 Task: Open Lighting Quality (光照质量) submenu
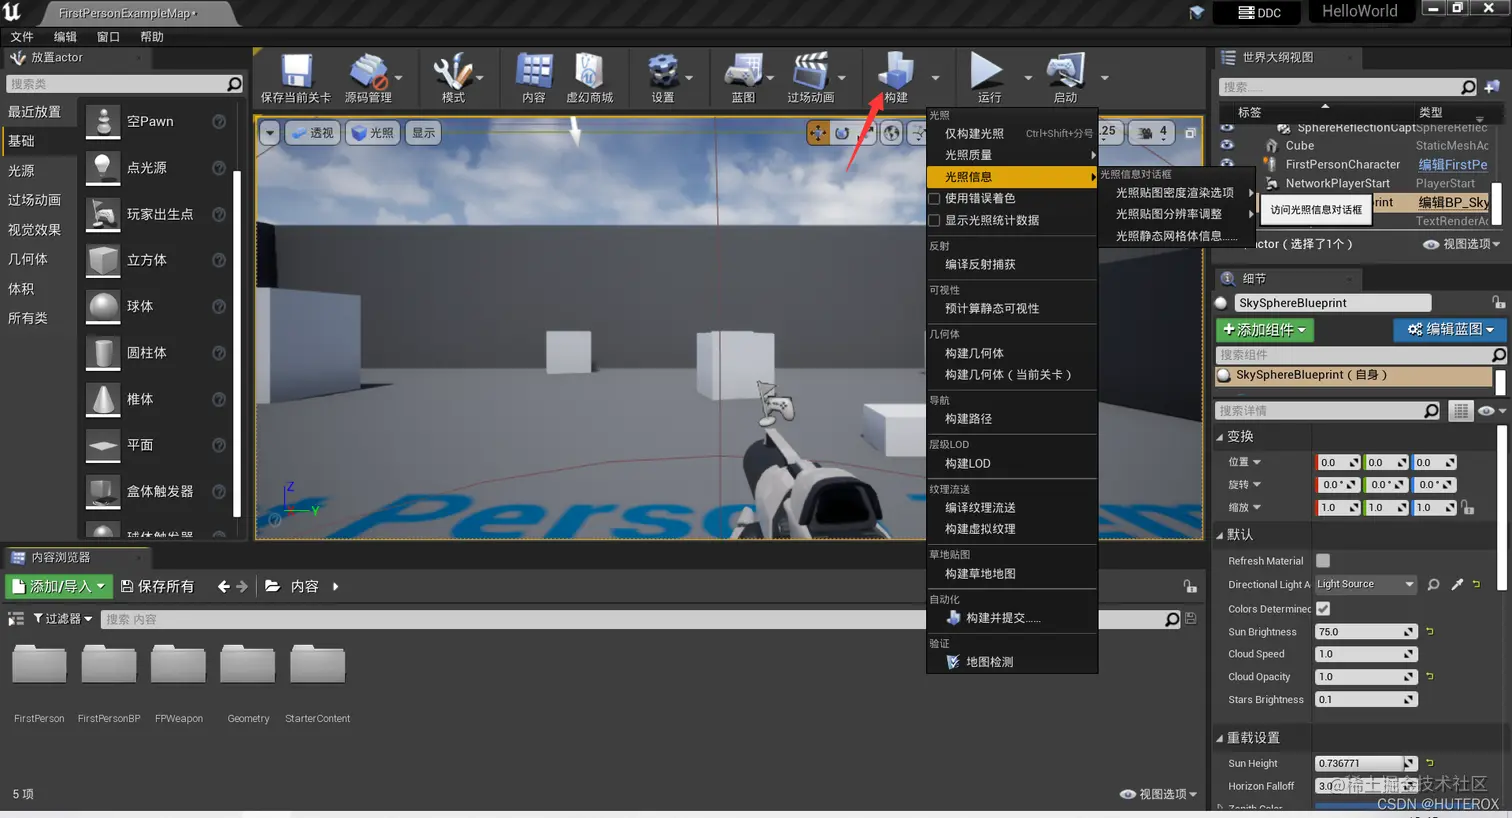point(1012,155)
